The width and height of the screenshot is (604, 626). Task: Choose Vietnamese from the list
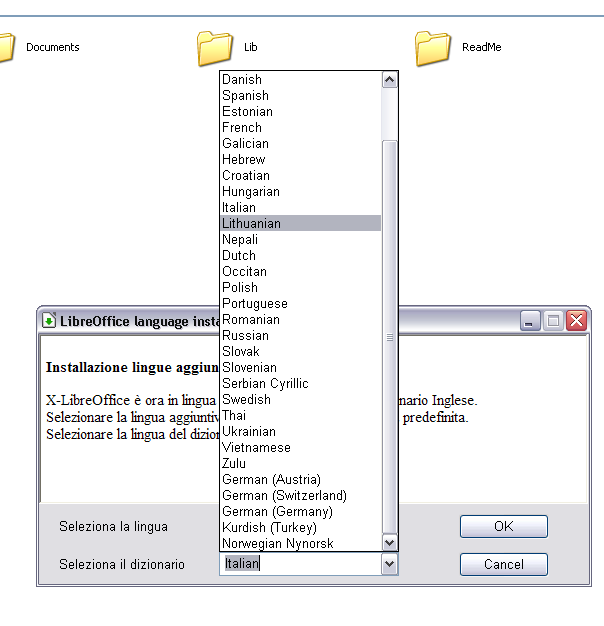coord(300,447)
